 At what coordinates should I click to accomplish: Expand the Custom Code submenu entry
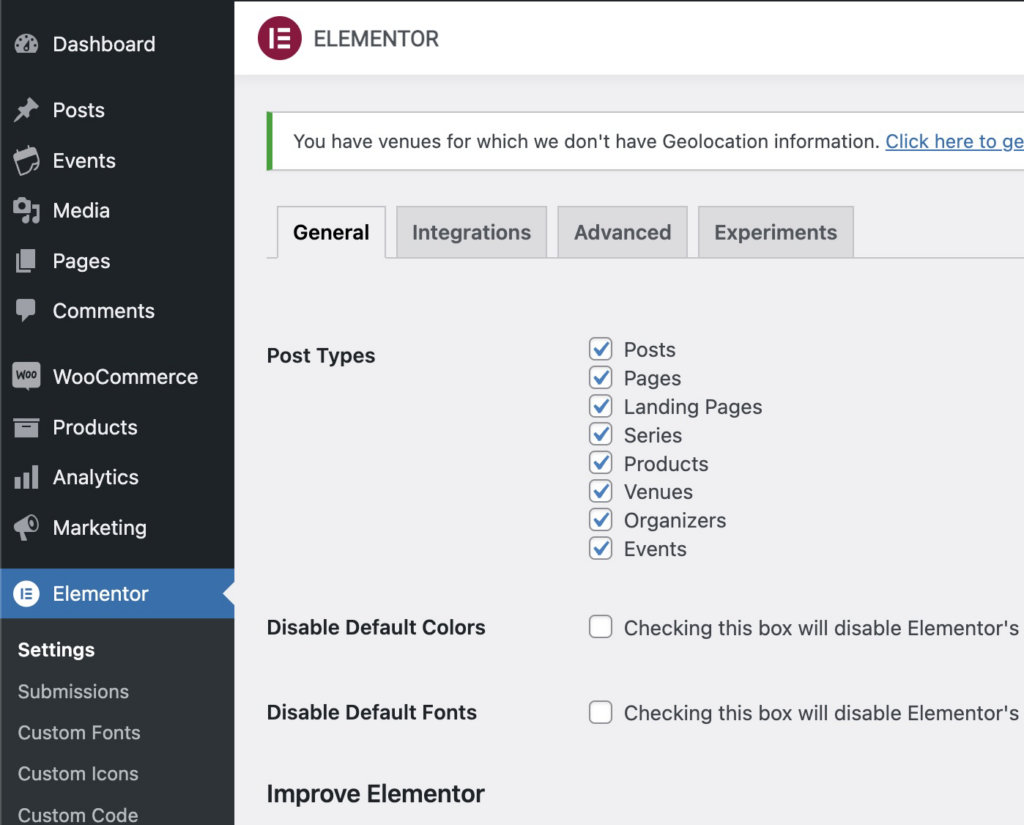(x=78, y=814)
